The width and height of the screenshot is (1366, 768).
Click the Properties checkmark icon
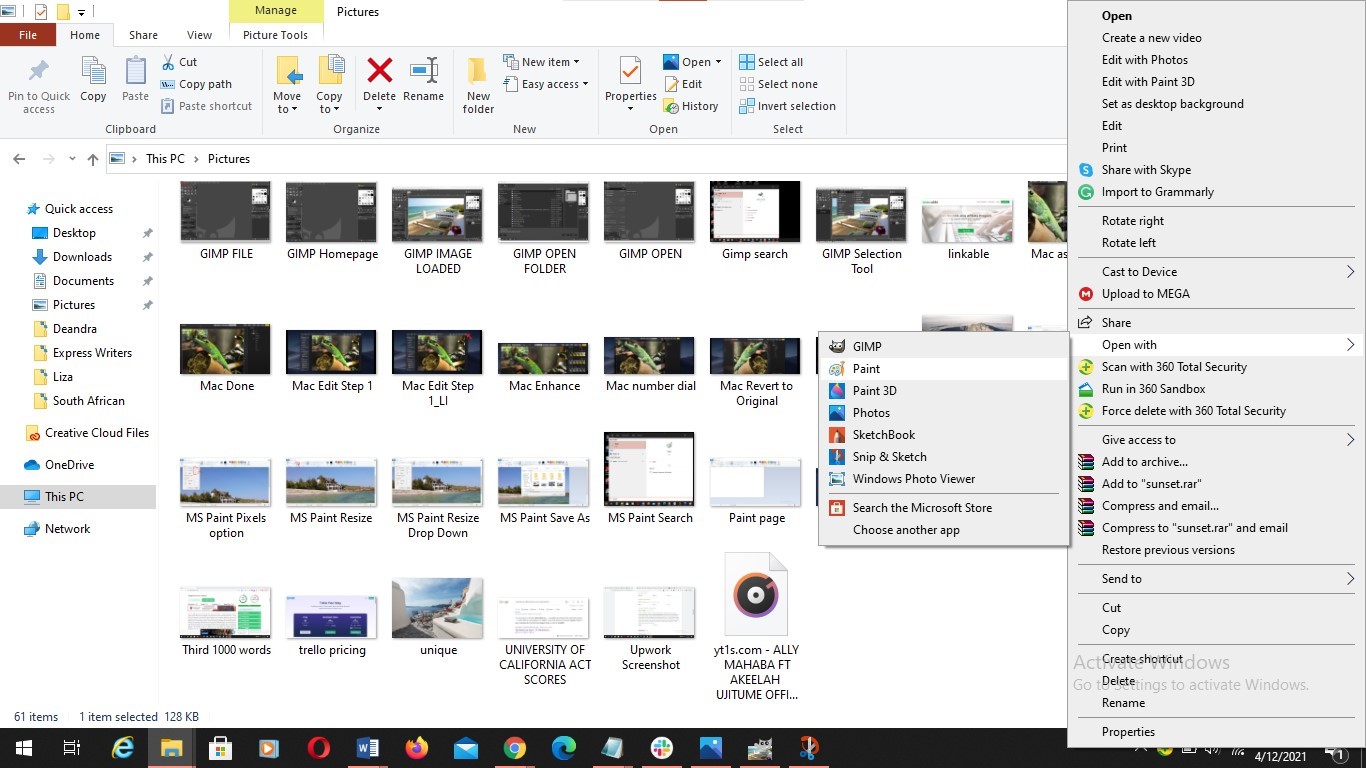(630, 70)
